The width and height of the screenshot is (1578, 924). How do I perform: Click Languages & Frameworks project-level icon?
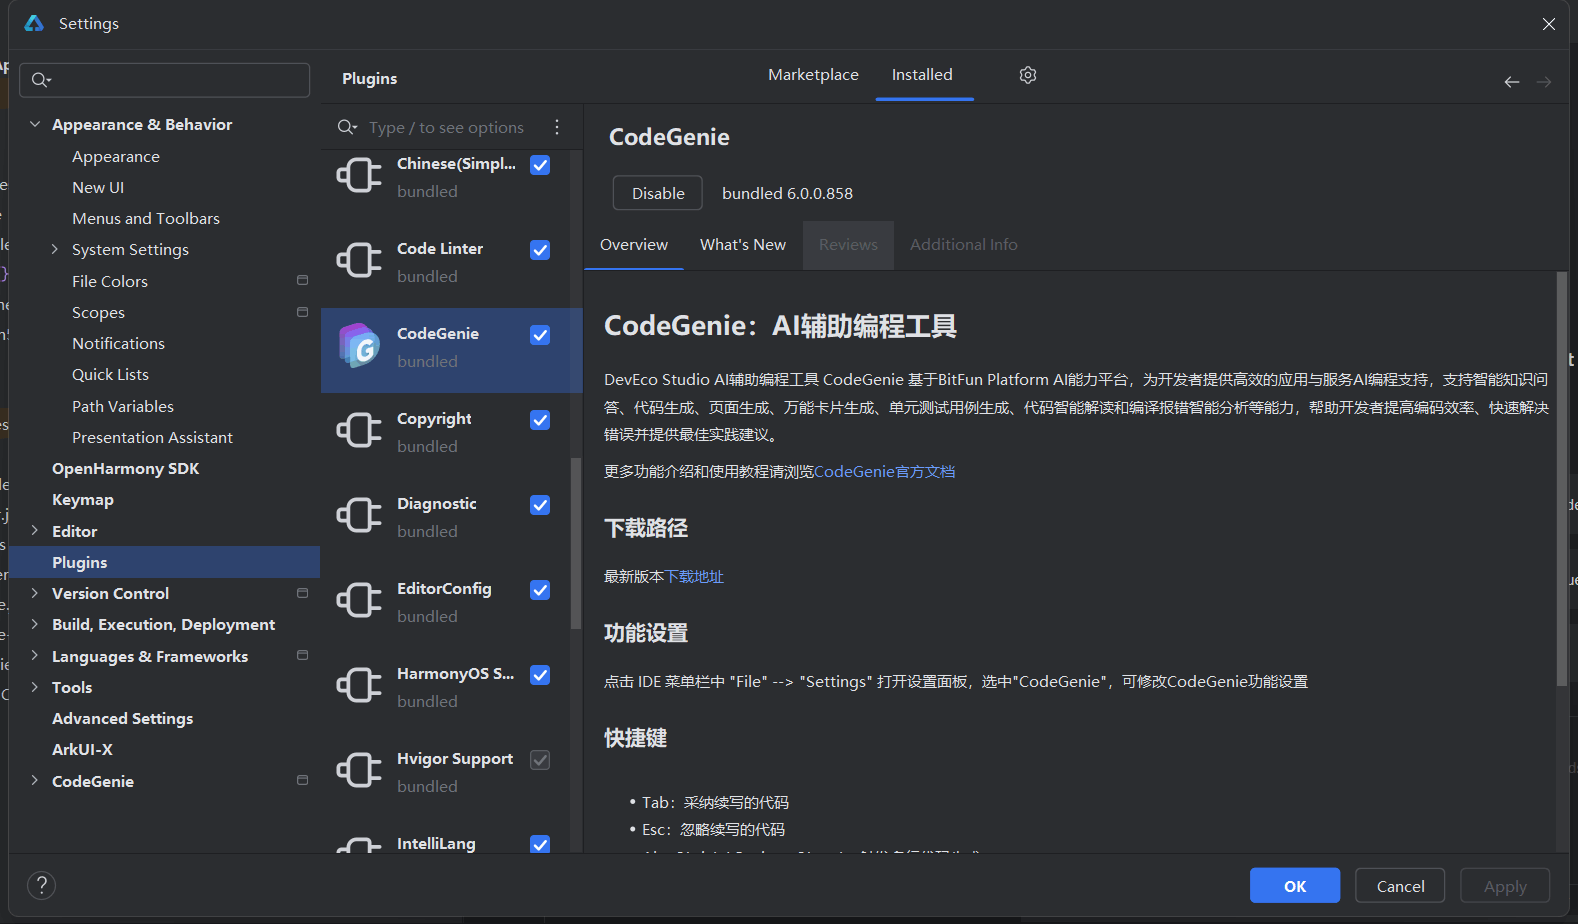tap(302, 656)
